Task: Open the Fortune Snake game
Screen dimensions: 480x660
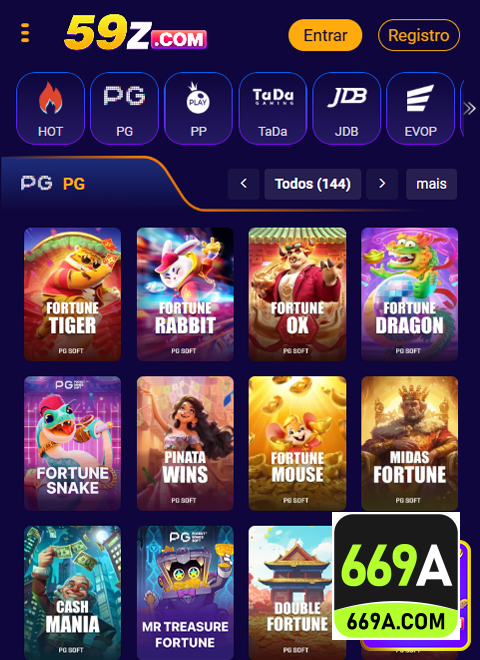Action: point(72,443)
